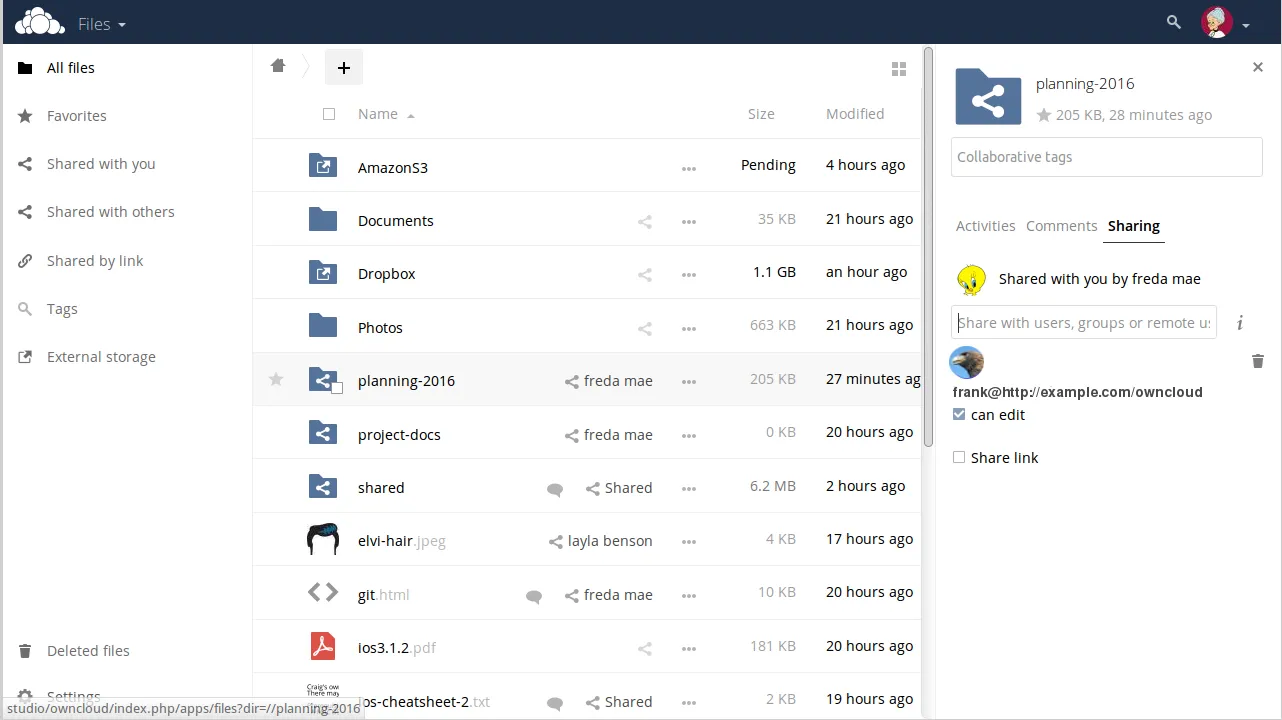Delete frank's share with the trash icon
The height and width of the screenshot is (720, 1282).
[x=1257, y=361]
